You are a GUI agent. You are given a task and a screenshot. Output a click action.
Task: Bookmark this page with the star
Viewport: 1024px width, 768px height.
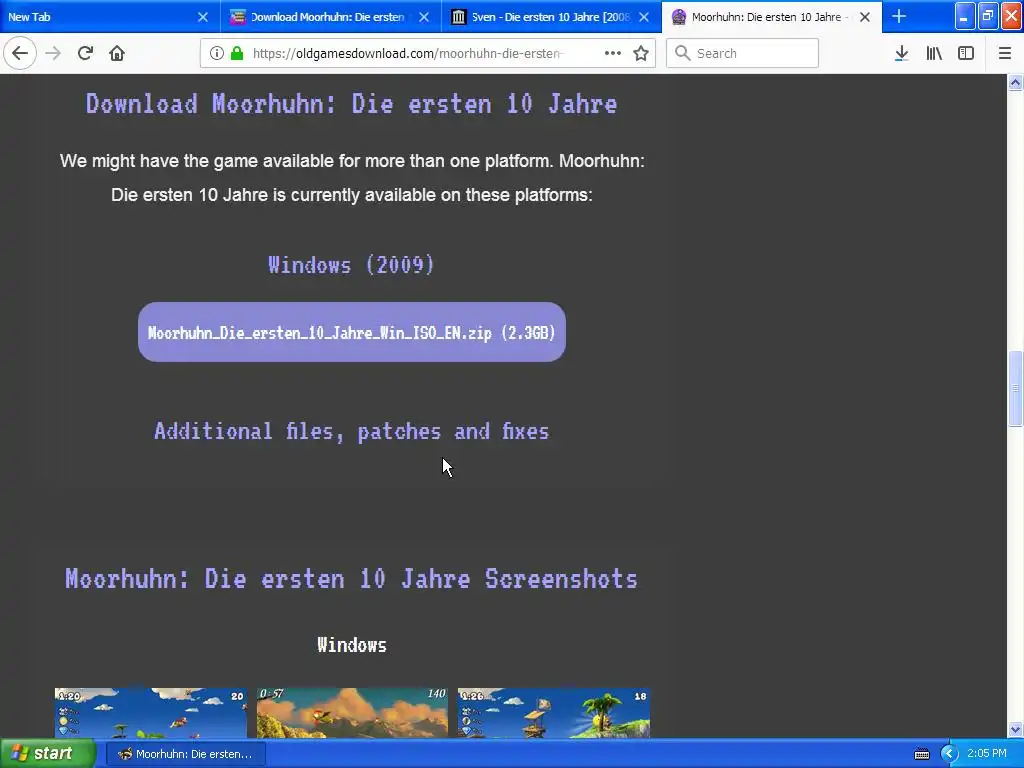click(x=641, y=53)
